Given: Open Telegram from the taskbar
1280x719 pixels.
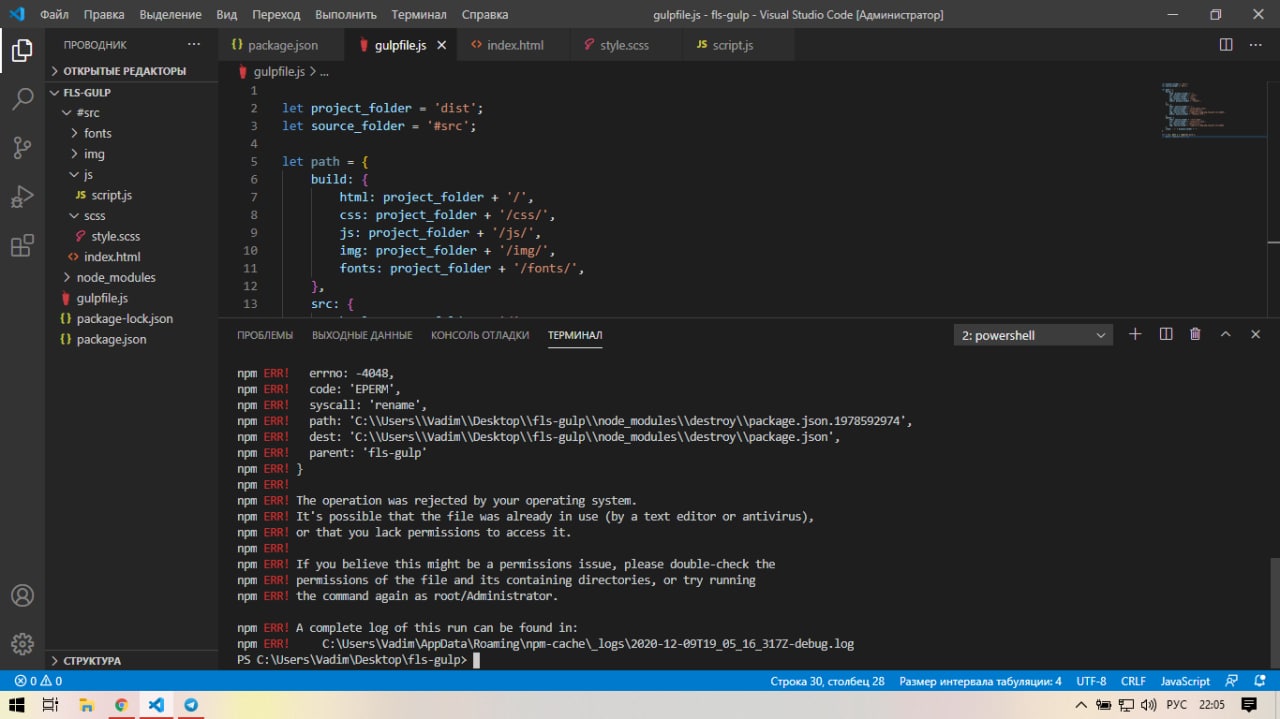Looking at the screenshot, I should (x=190, y=705).
